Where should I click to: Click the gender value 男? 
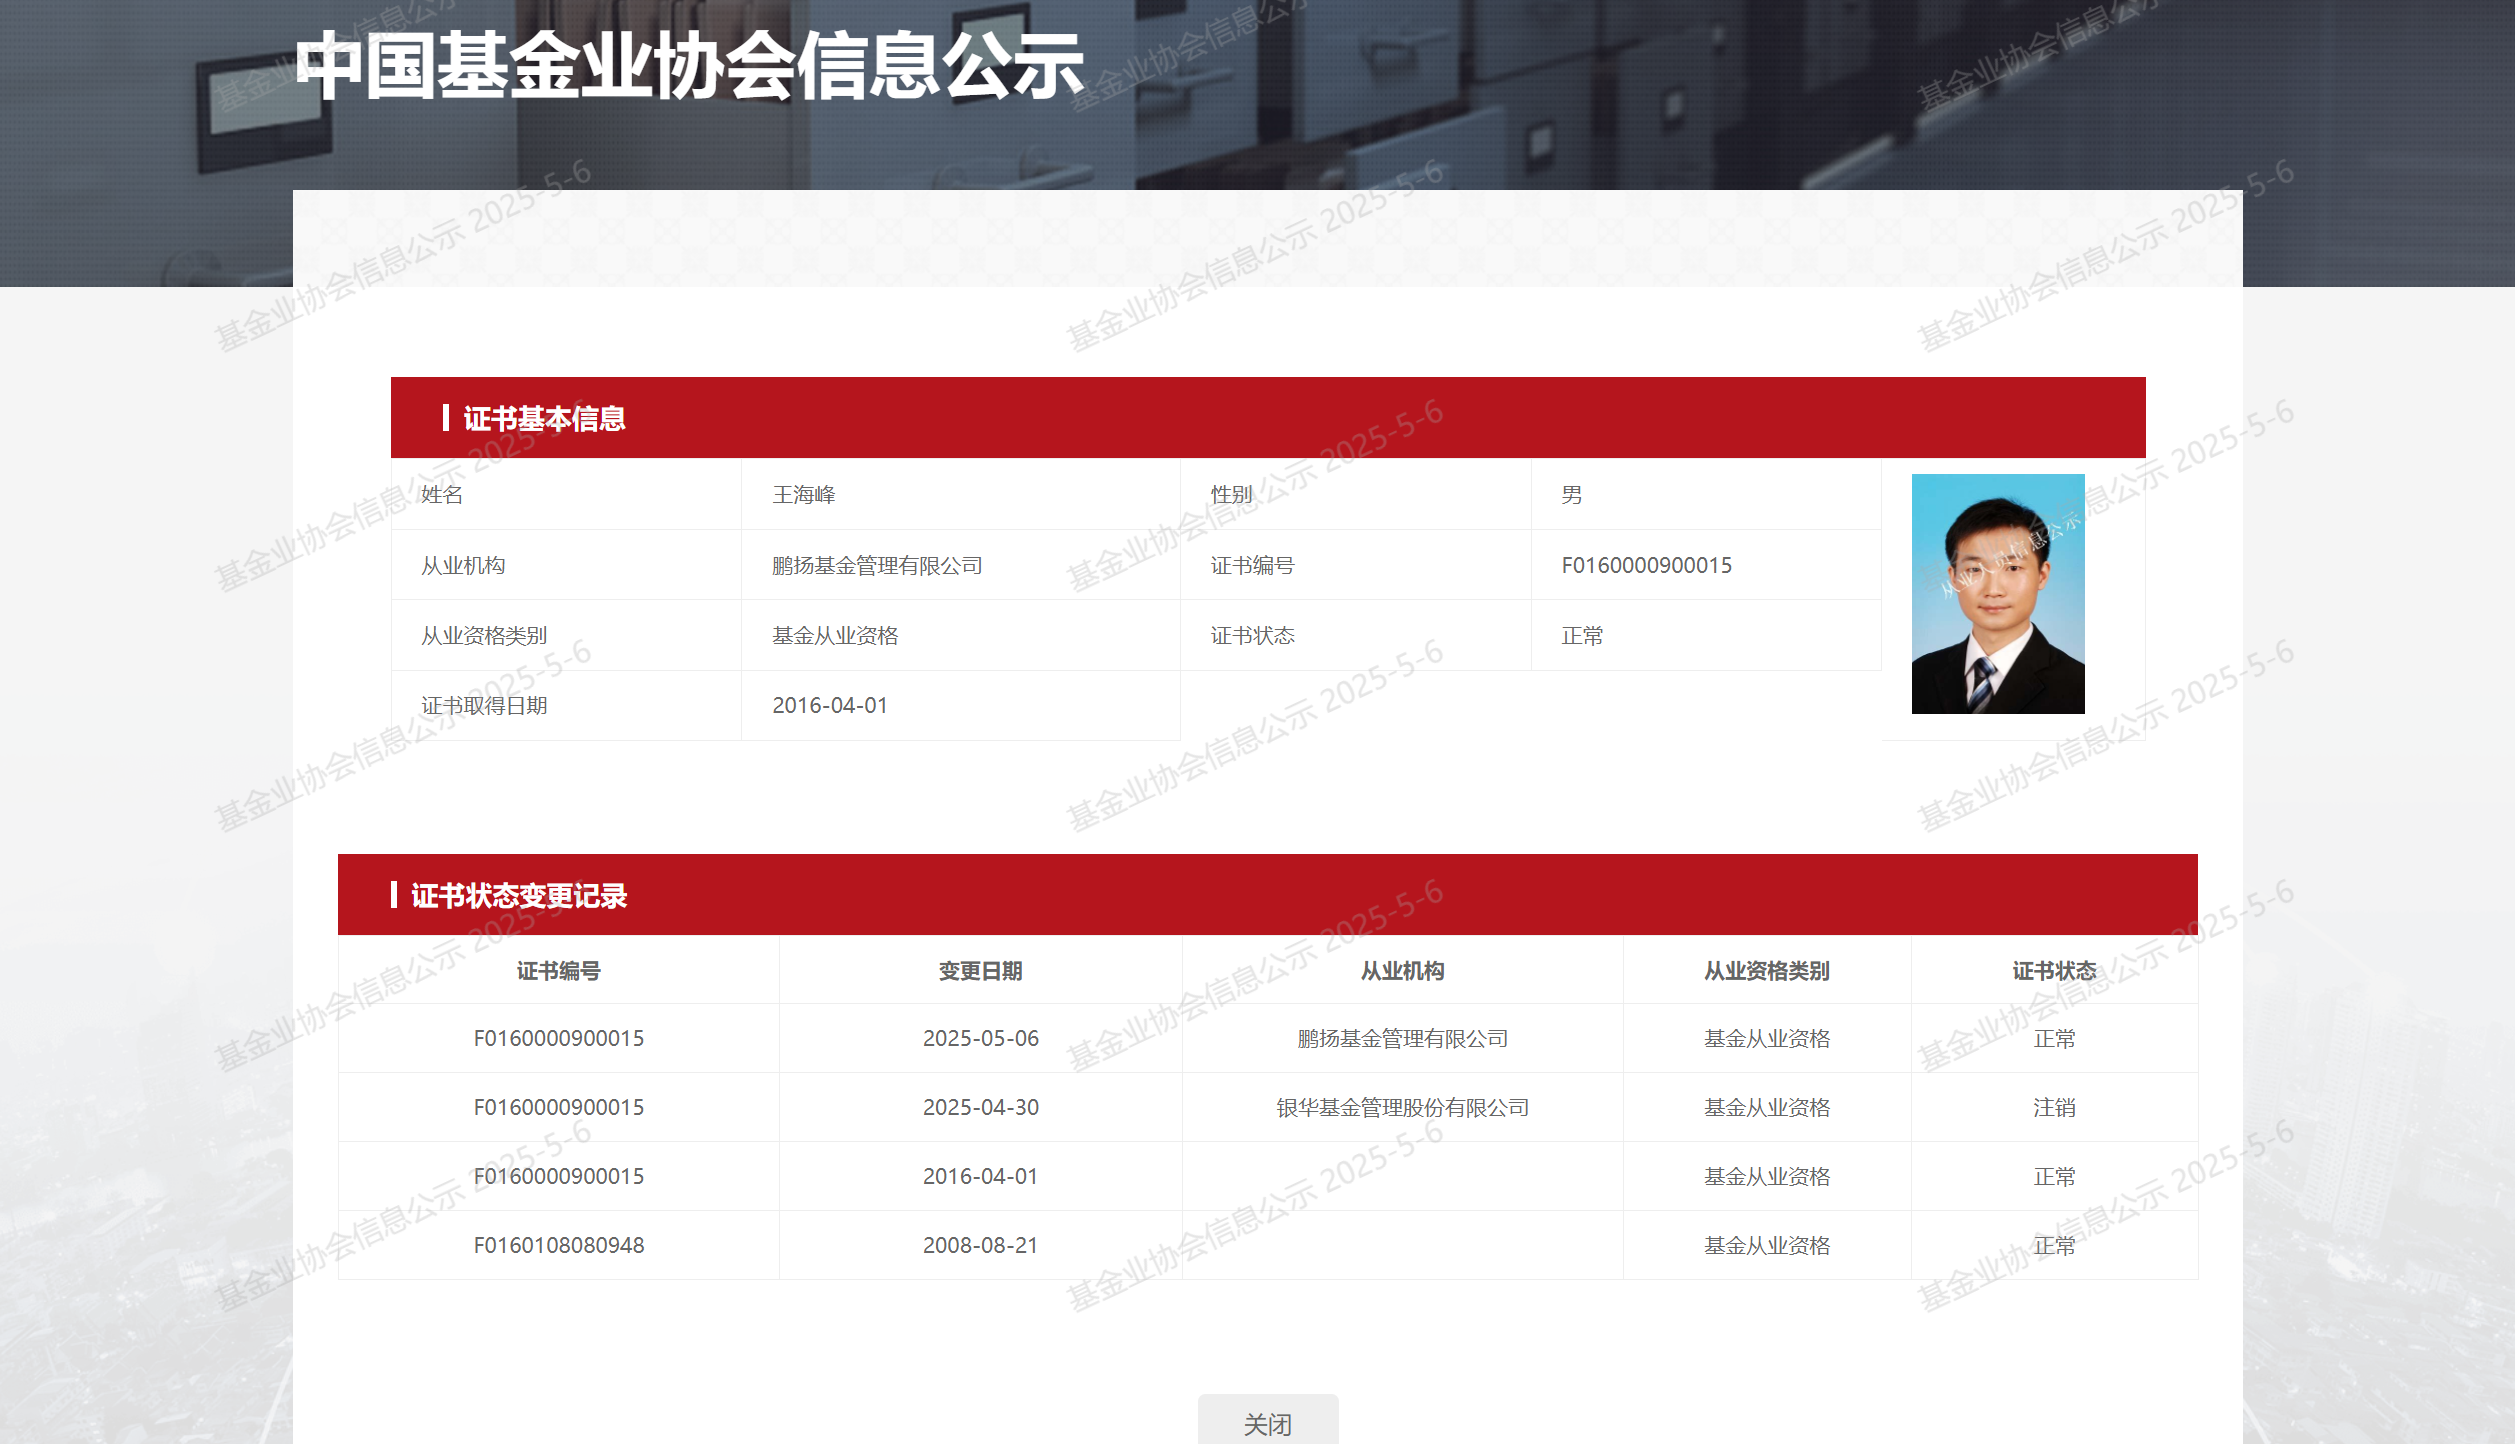pyautogui.click(x=1571, y=495)
